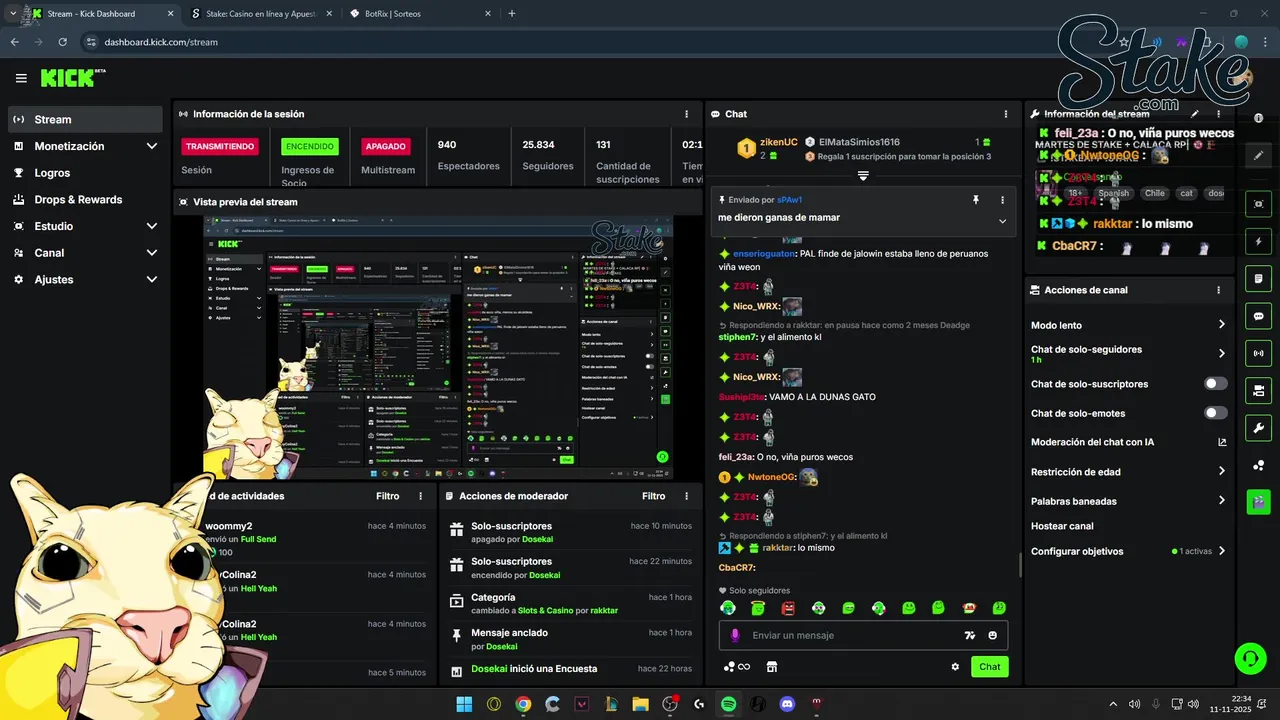Click the red angry emote in the quick emote row
The image size is (1280, 720).
pyautogui.click(x=788, y=608)
